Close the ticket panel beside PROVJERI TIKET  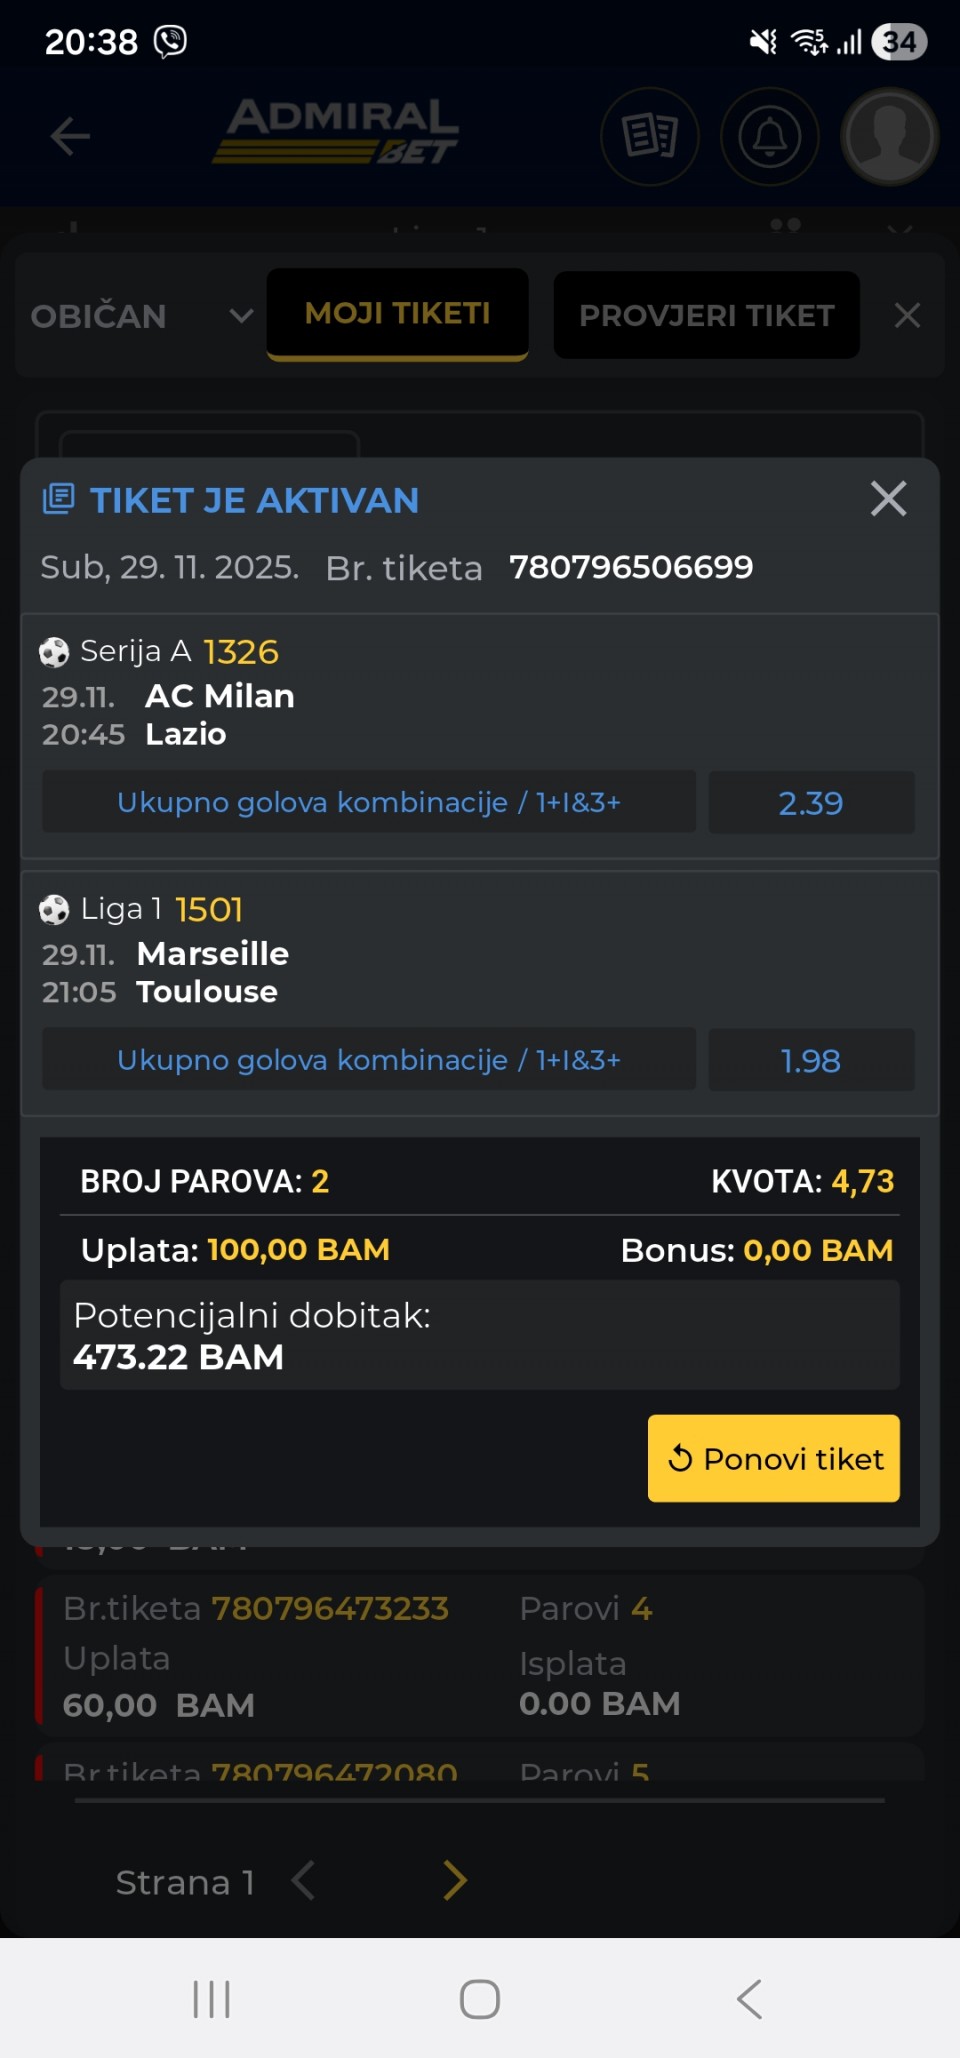pos(907,316)
